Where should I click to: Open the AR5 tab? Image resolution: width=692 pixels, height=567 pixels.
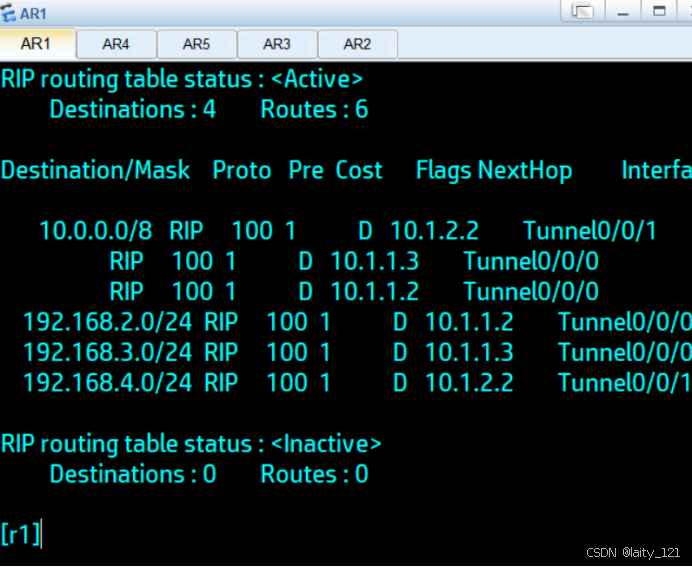pyautogui.click(x=196, y=44)
